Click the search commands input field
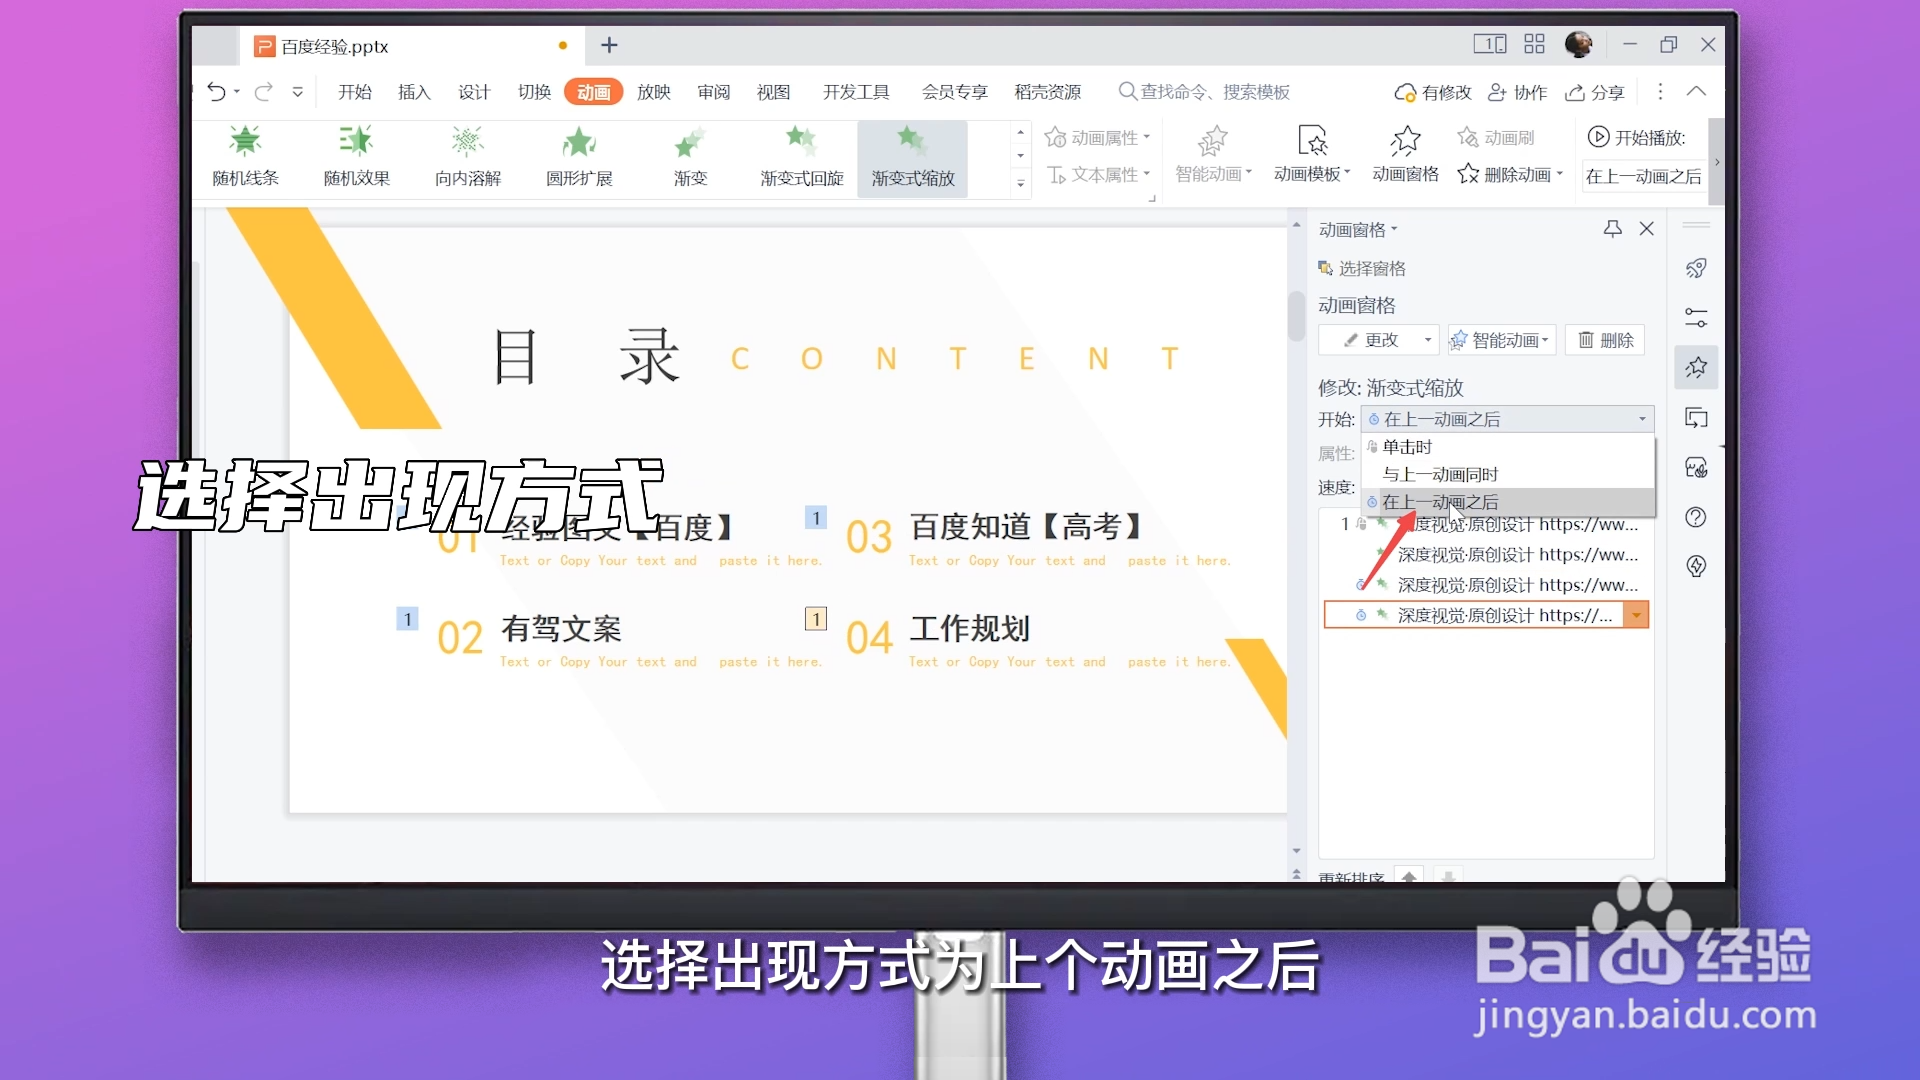The height and width of the screenshot is (1080, 1920). (1204, 92)
